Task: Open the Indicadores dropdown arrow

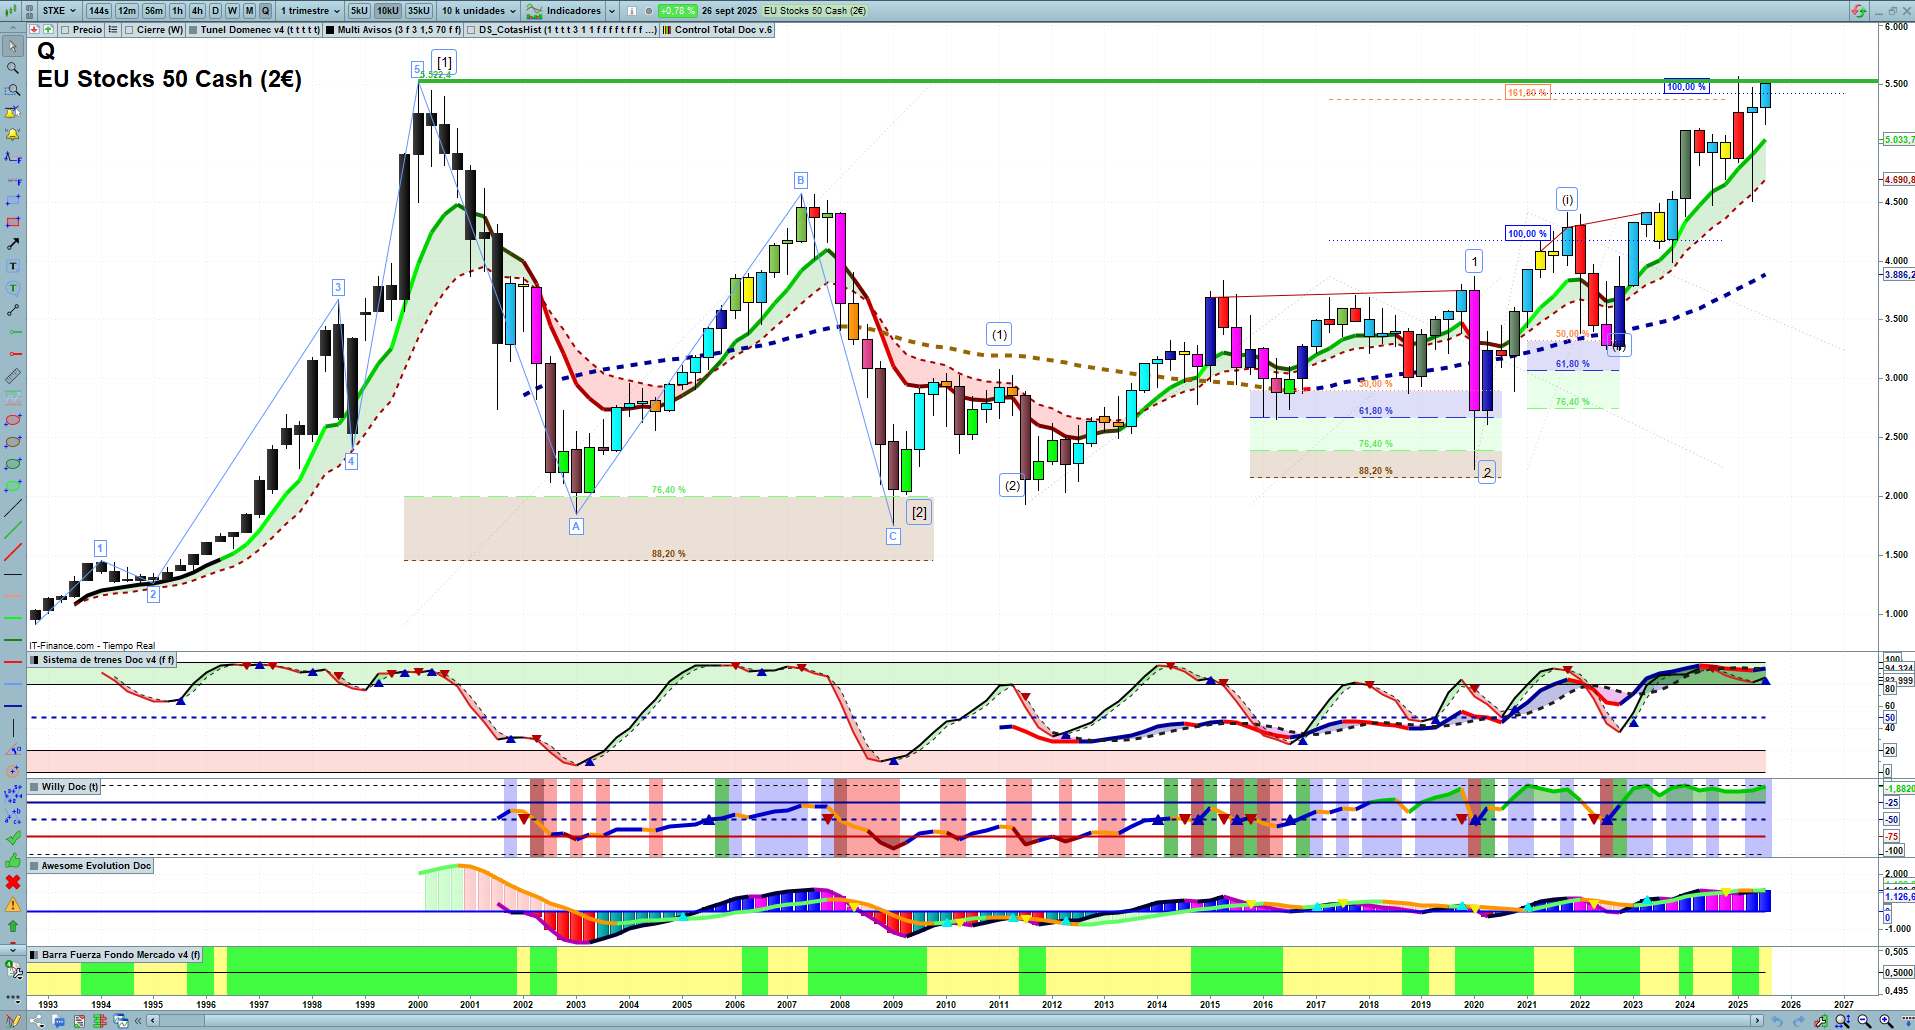Action: tap(612, 11)
